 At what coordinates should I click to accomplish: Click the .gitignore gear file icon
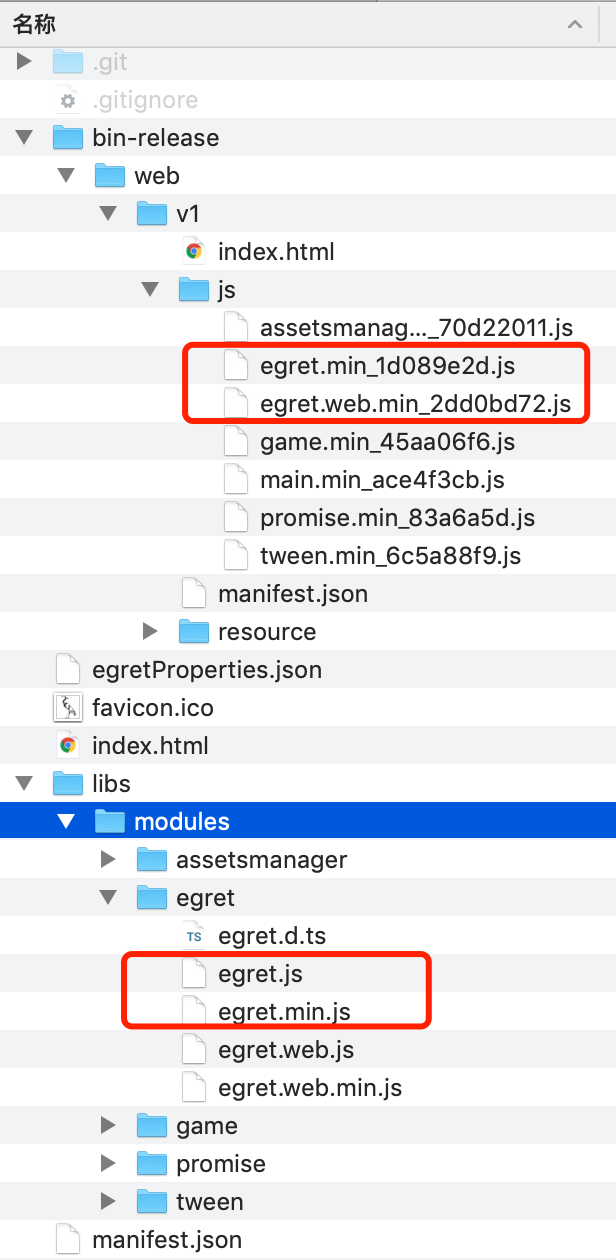click(67, 100)
